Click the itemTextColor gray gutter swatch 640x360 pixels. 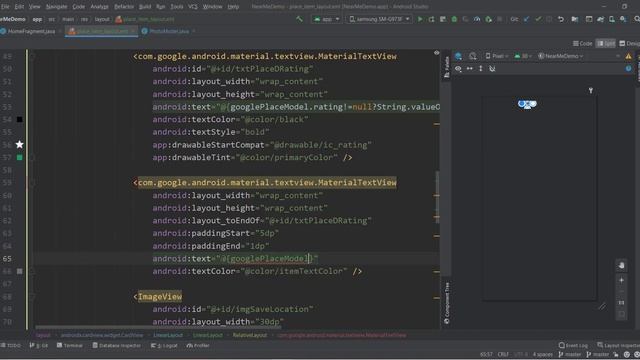pyautogui.click(x=20, y=271)
